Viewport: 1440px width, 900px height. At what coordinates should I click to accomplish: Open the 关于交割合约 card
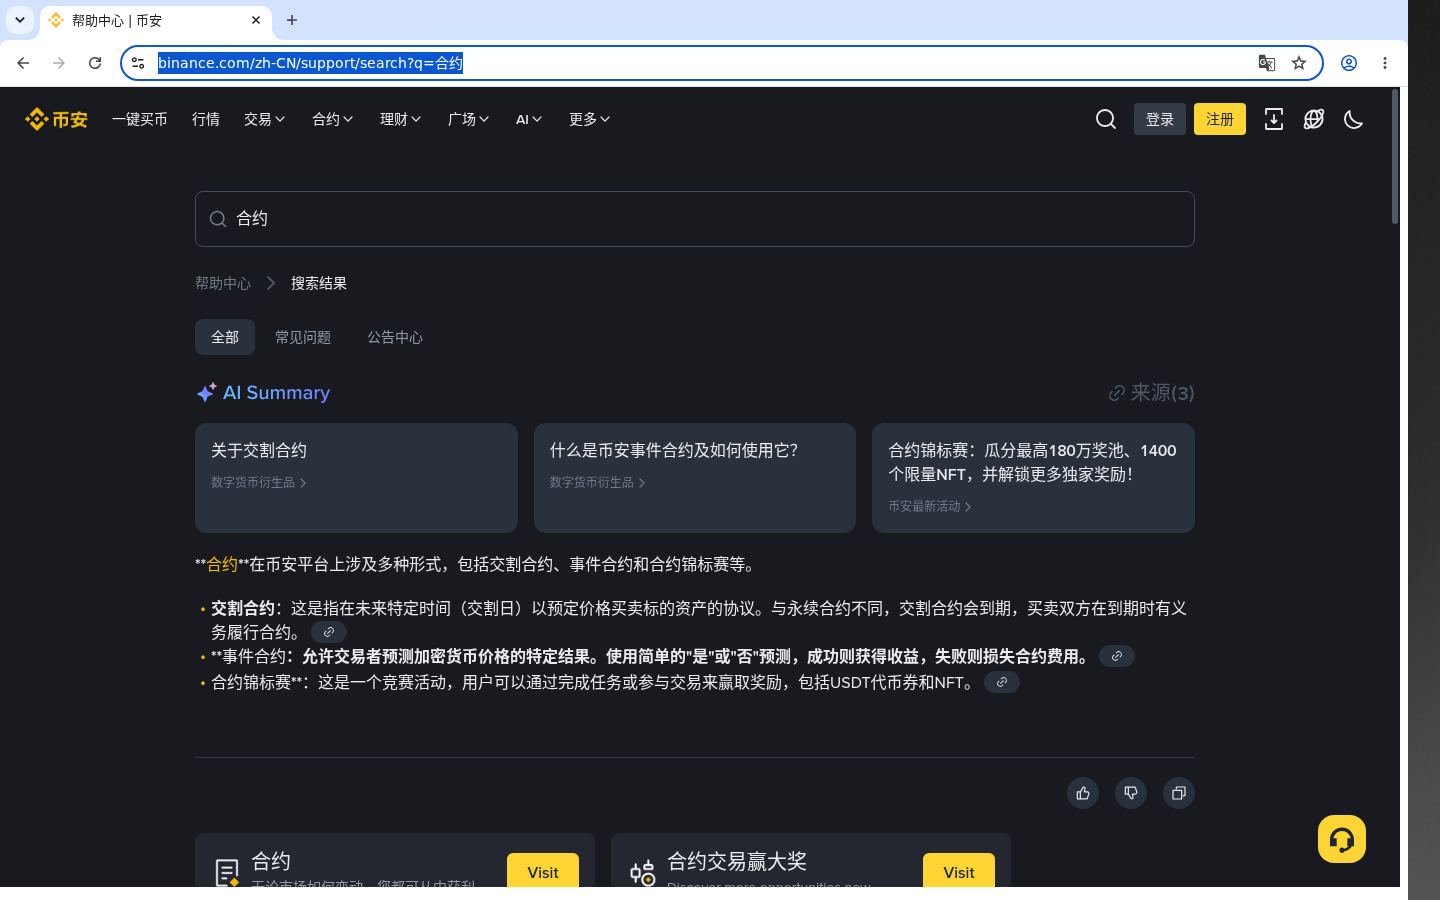pos(356,478)
